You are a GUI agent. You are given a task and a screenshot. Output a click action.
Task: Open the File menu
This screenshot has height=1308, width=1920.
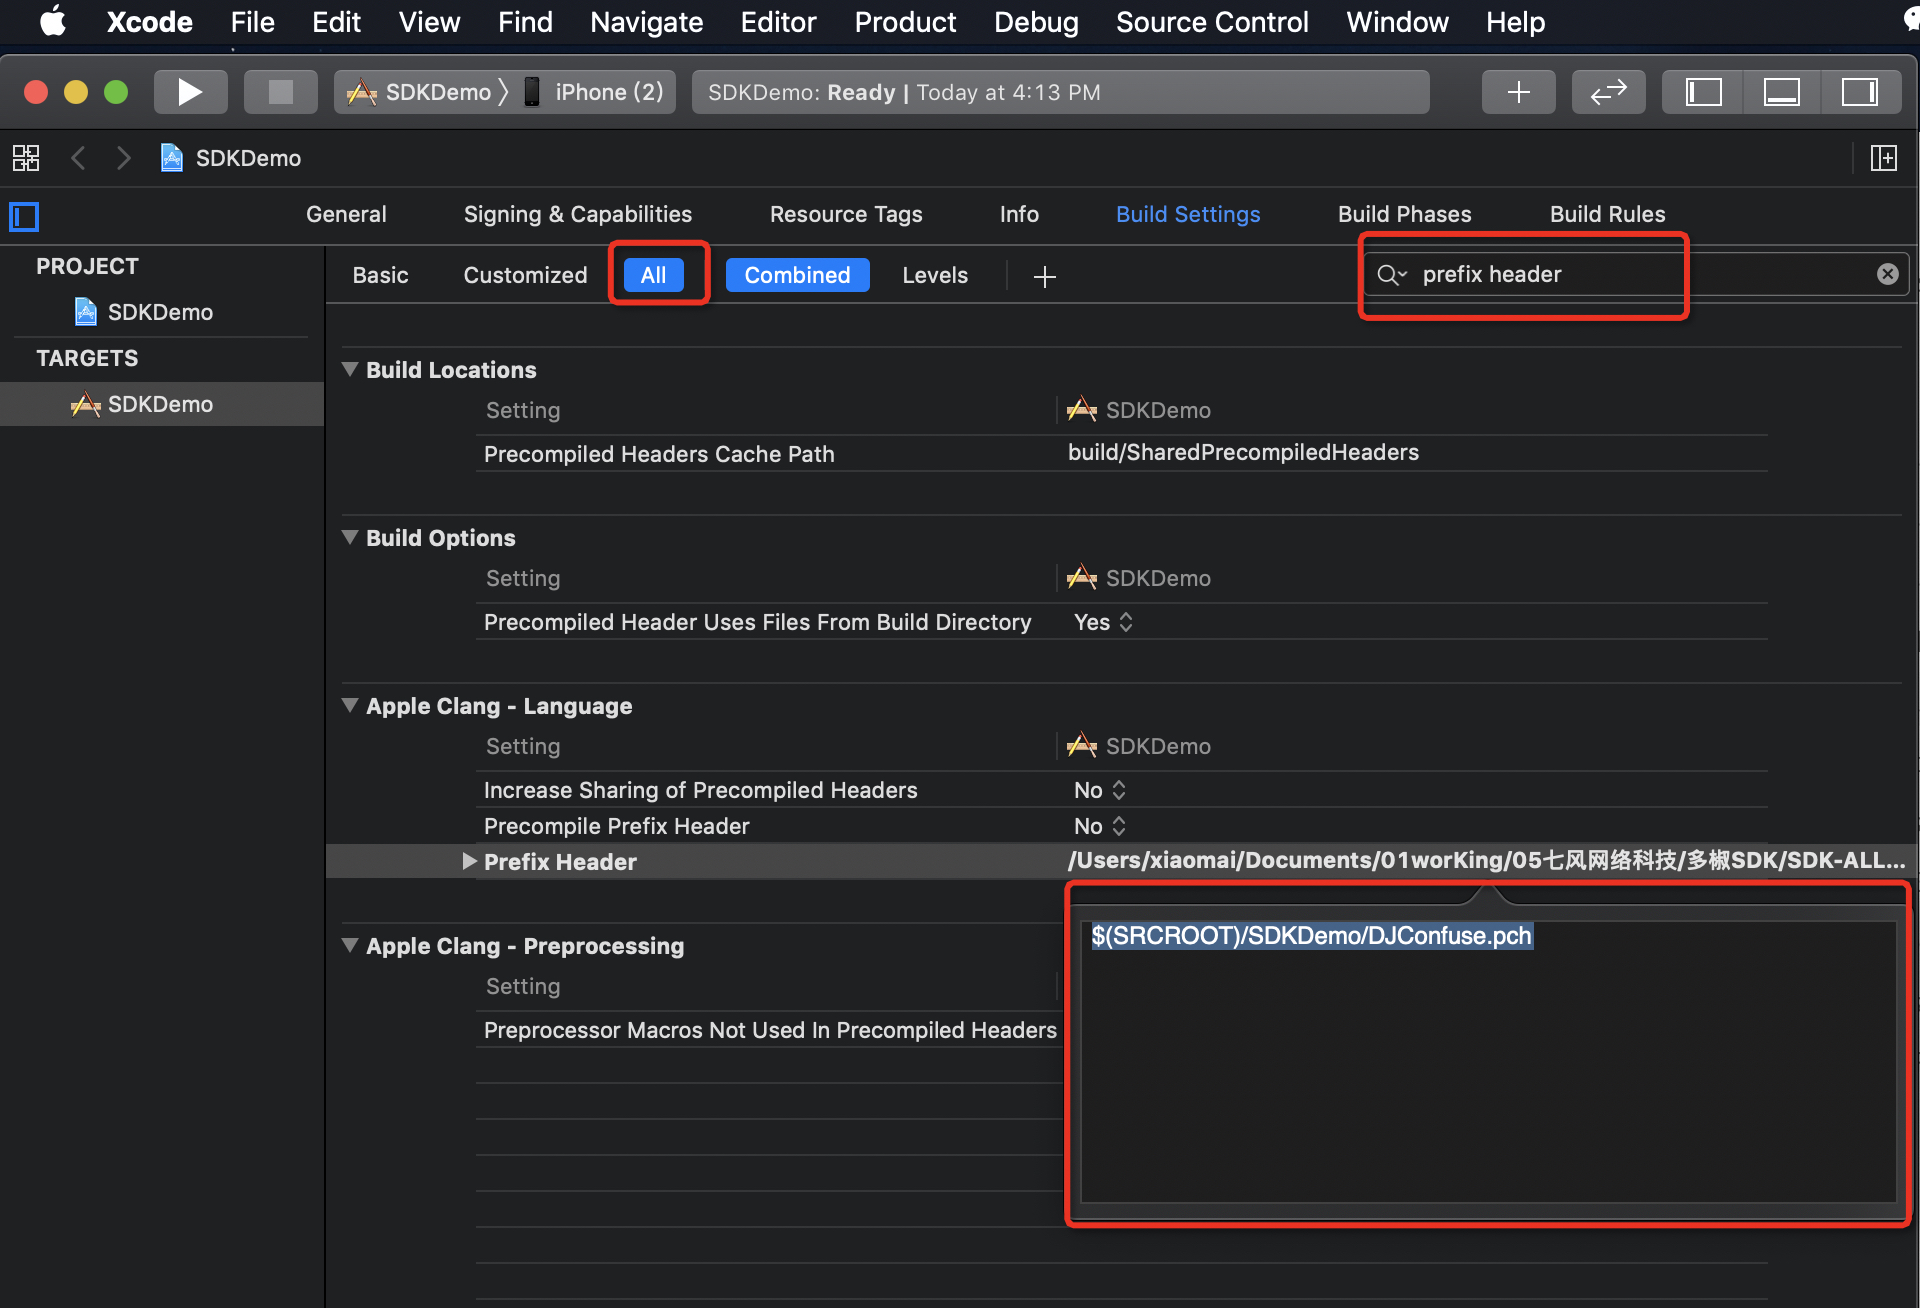pyautogui.click(x=252, y=22)
